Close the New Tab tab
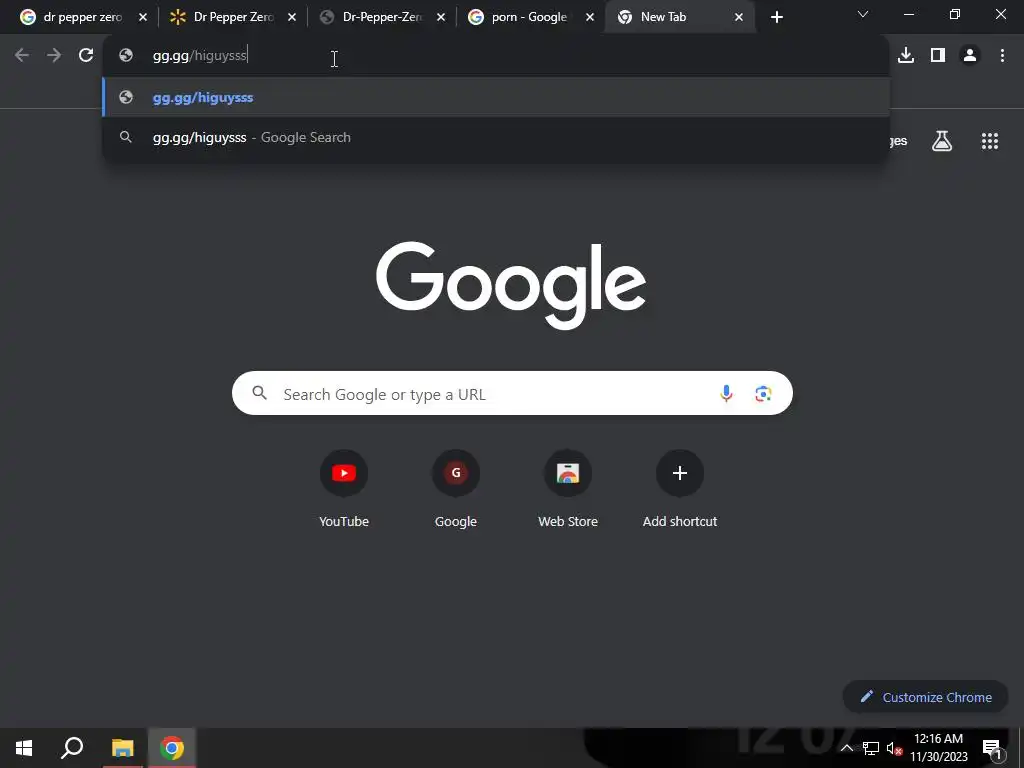1024x768 pixels. tap(739, 18)
